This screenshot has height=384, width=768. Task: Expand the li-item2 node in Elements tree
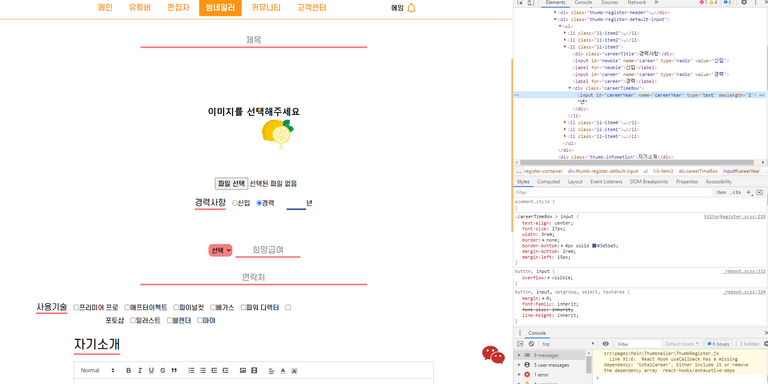pos(565,40)
